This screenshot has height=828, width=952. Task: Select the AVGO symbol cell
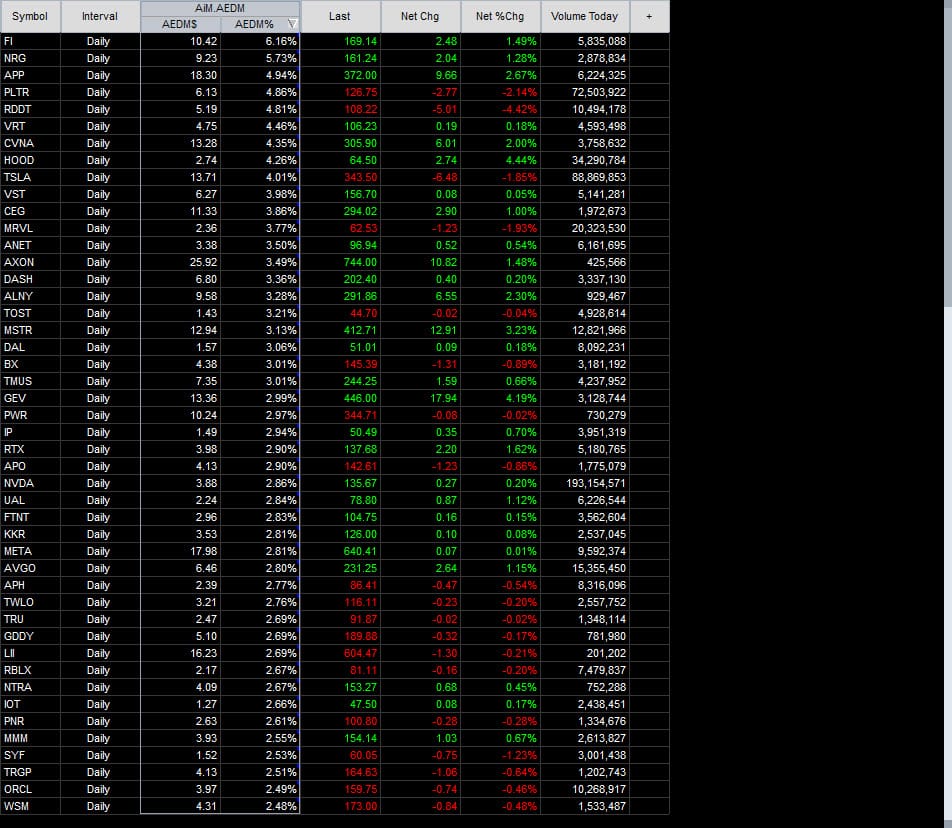click(x=30, y=568)
